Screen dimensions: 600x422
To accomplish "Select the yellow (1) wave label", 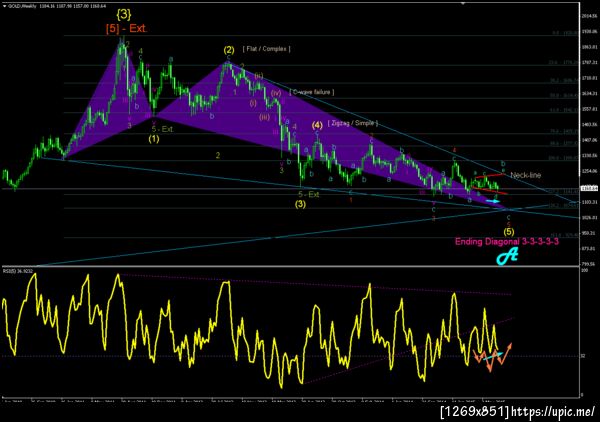I will [154, 139].
